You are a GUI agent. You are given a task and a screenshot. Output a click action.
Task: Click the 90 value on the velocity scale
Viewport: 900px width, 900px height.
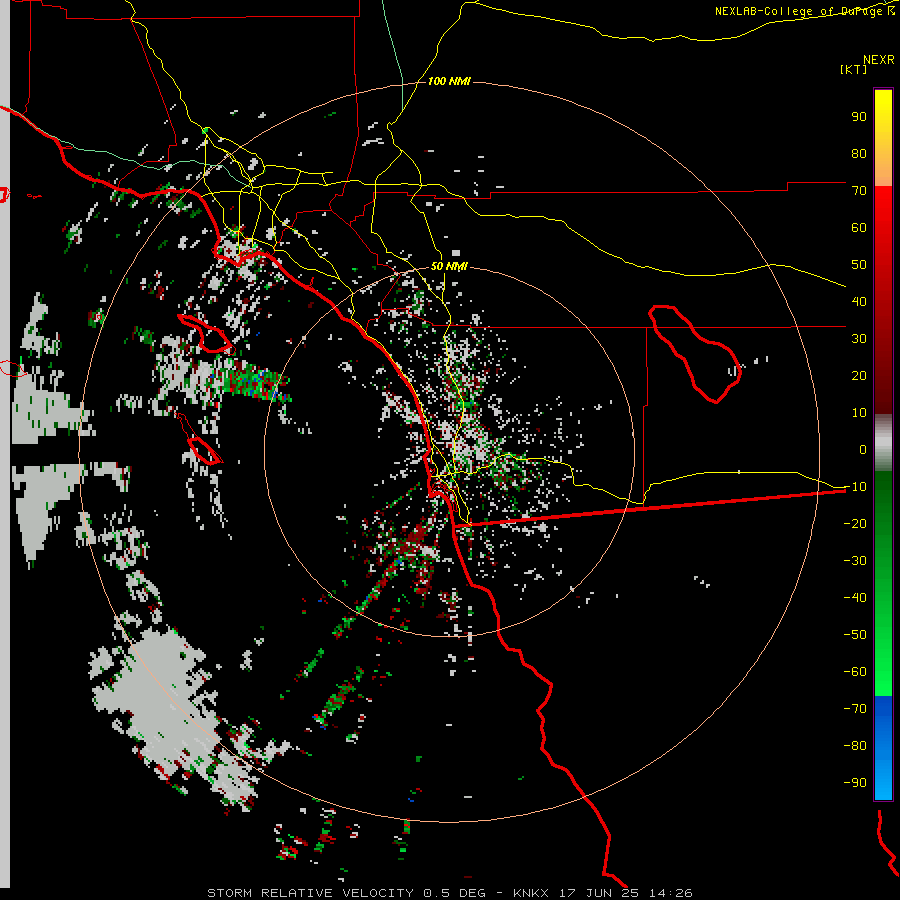[859, 117]
